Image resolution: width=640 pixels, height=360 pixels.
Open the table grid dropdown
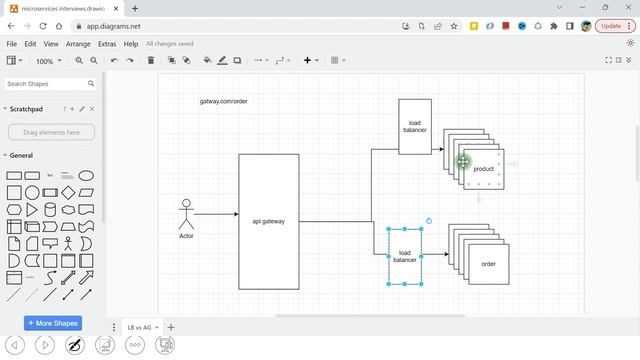338,60
